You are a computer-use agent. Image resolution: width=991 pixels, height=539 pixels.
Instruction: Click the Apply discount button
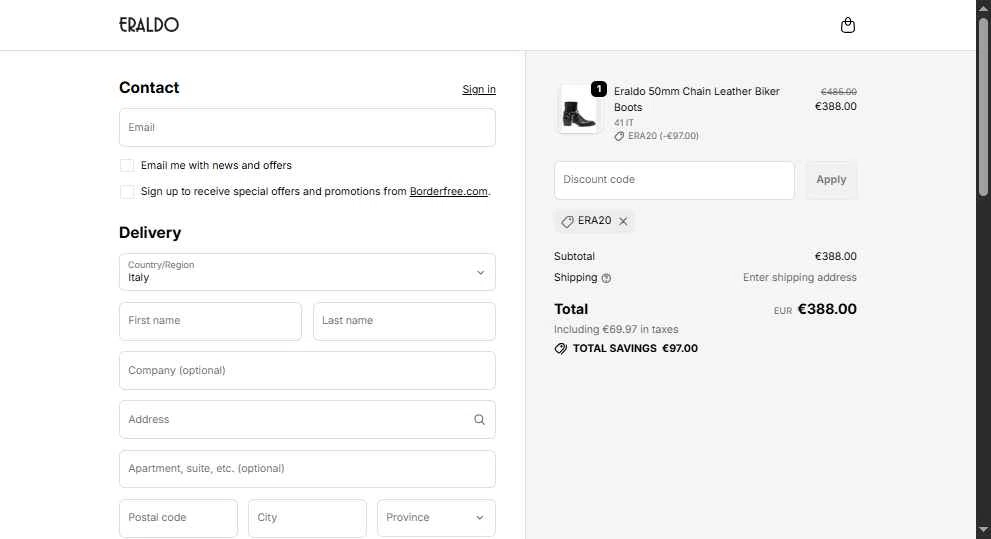(x=831, y=180)
